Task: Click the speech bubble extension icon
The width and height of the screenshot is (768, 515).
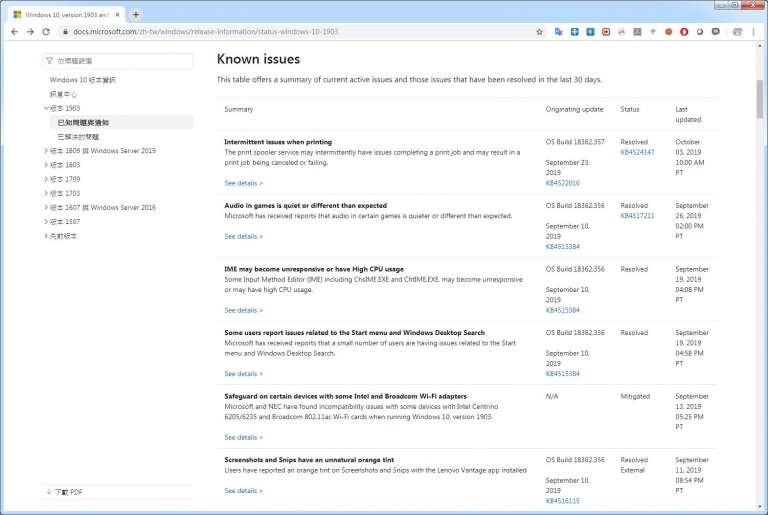Action: coord(716,32)
